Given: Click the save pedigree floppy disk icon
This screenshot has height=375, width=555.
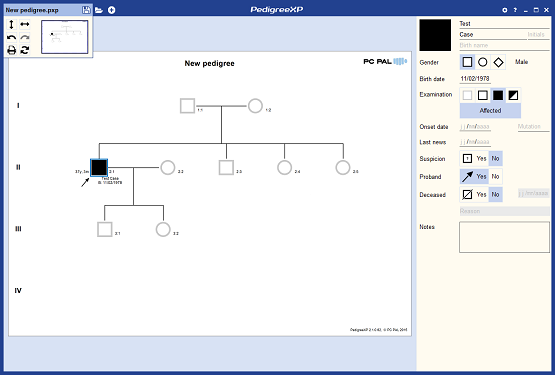Looking at the screenshot, I should point(86,10).
